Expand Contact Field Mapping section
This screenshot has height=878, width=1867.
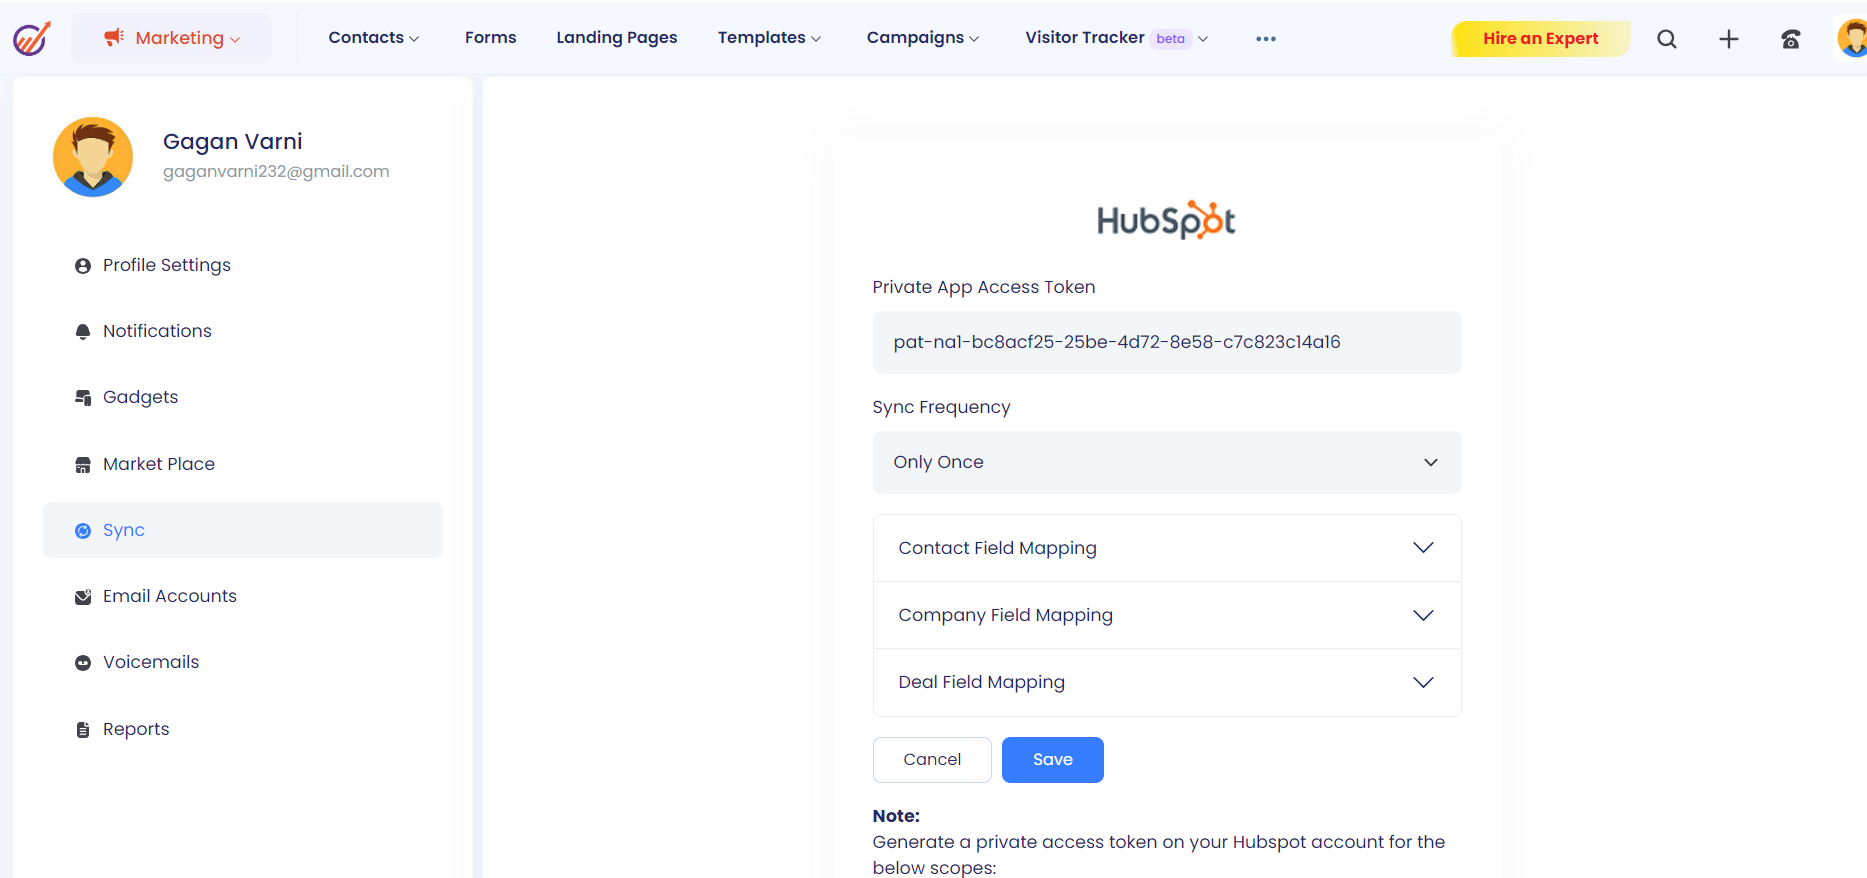click(x=1166, y=548)
